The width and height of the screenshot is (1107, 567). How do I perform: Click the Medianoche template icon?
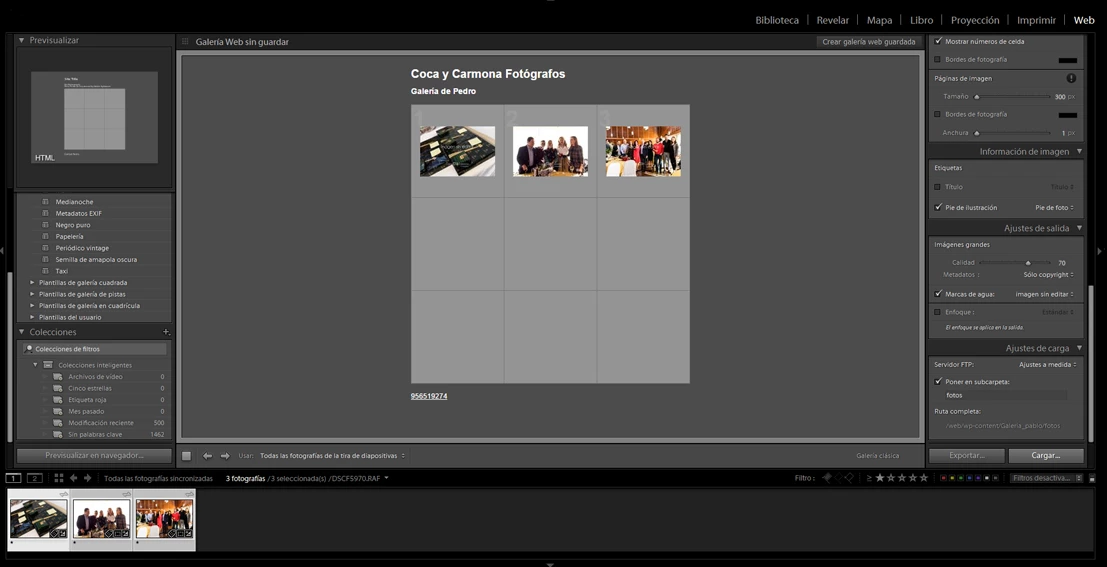point(45,202)
